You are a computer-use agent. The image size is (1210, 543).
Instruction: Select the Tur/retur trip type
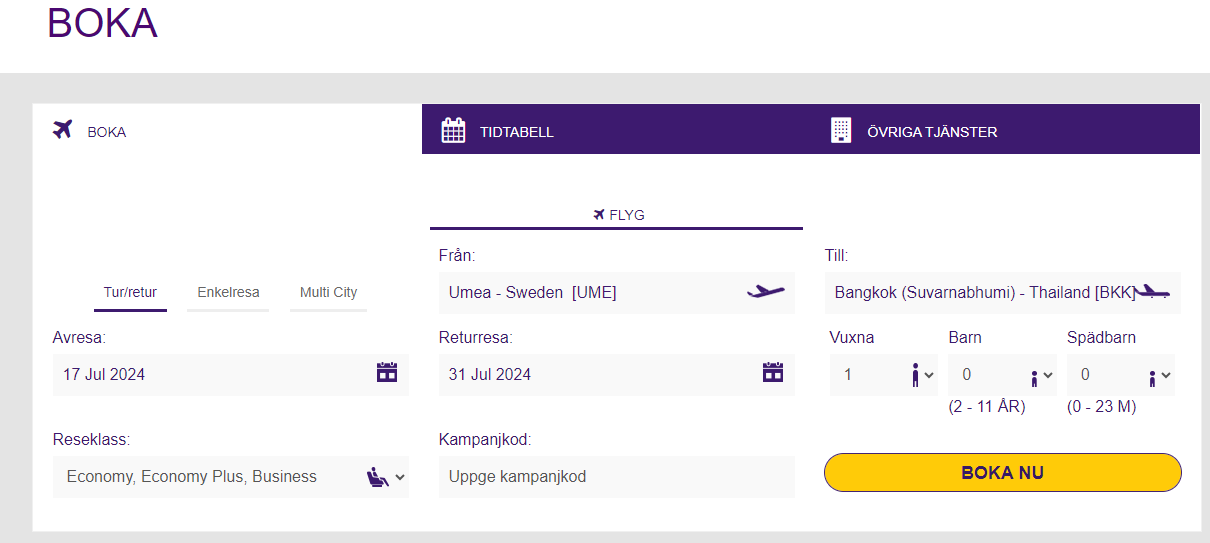coord(130,293)
